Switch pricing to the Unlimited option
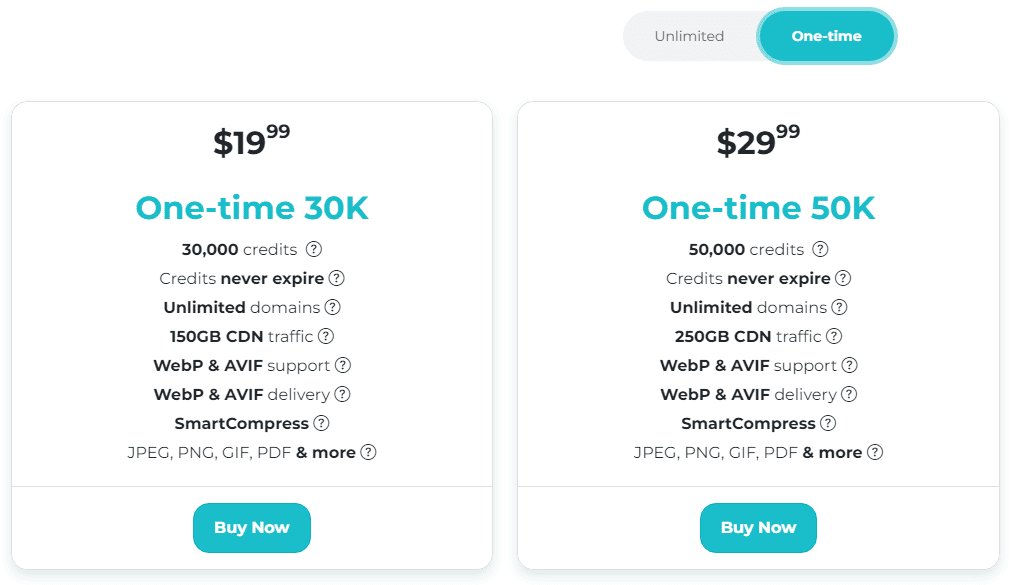Image resolution: width=1015 pixels, height=585 pixels. coord(689,36)
